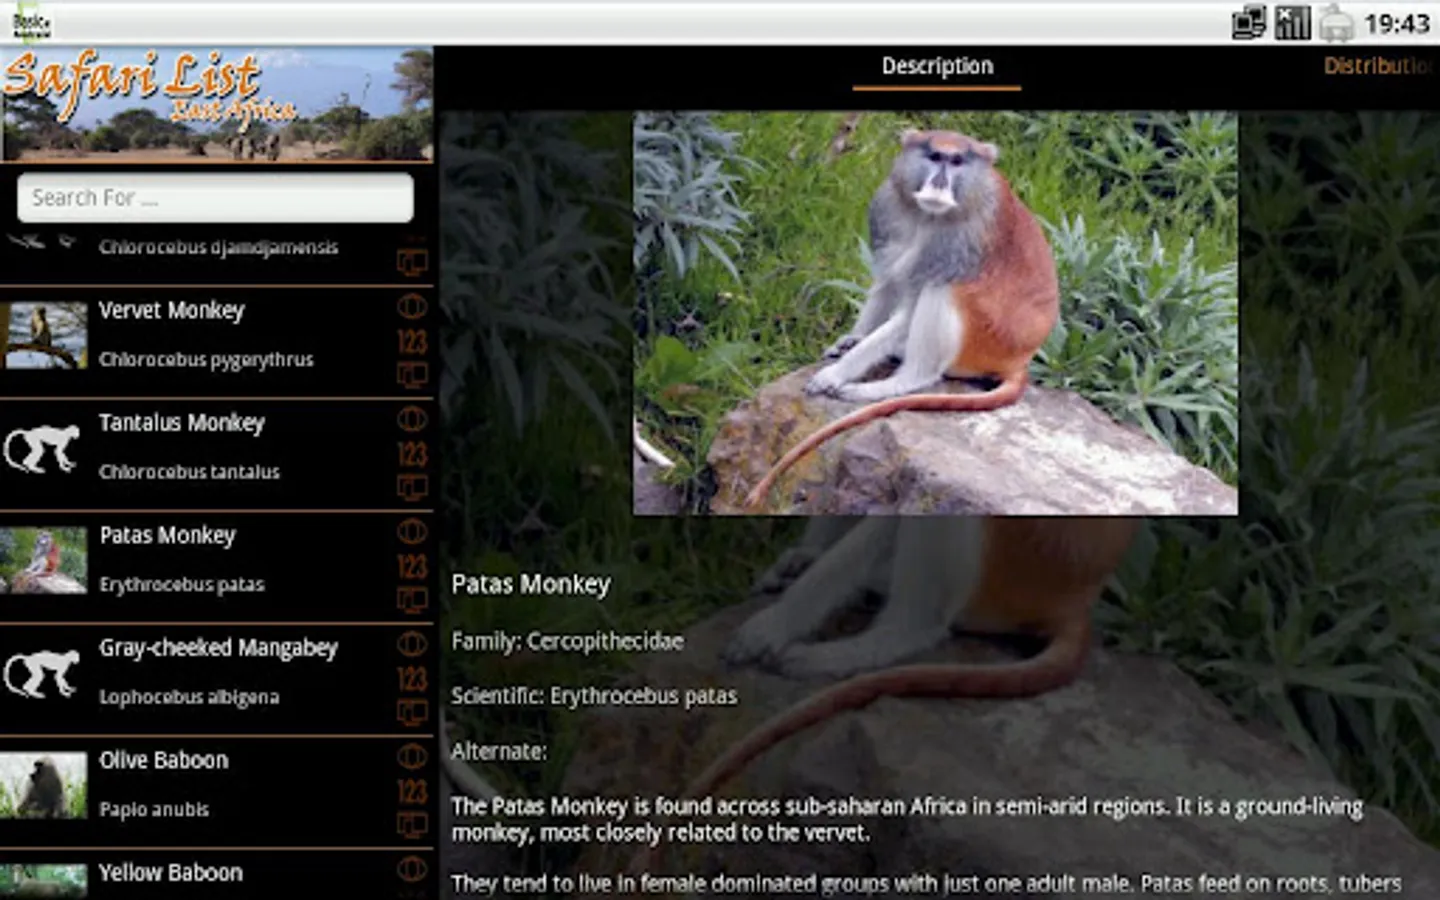Tap the Android debug status bar icon

pyautogui.click(x=1336, y=23)
